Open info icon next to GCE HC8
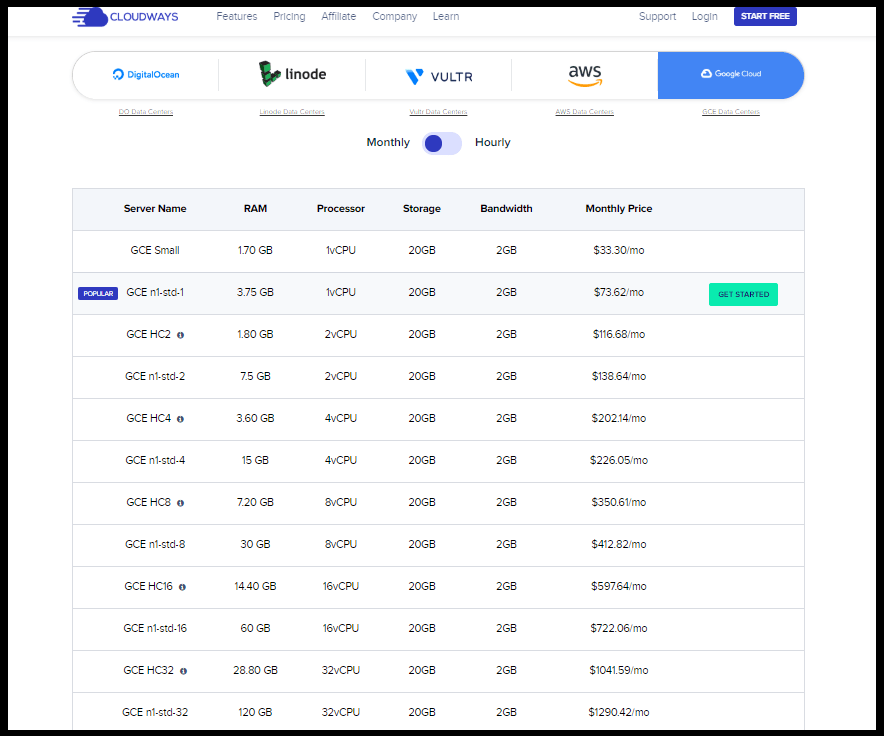This screenshot has height=736, width=884. [180, 503]
